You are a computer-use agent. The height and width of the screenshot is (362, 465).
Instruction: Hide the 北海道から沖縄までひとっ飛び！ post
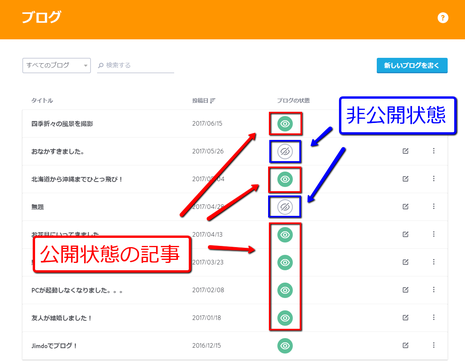285,179
